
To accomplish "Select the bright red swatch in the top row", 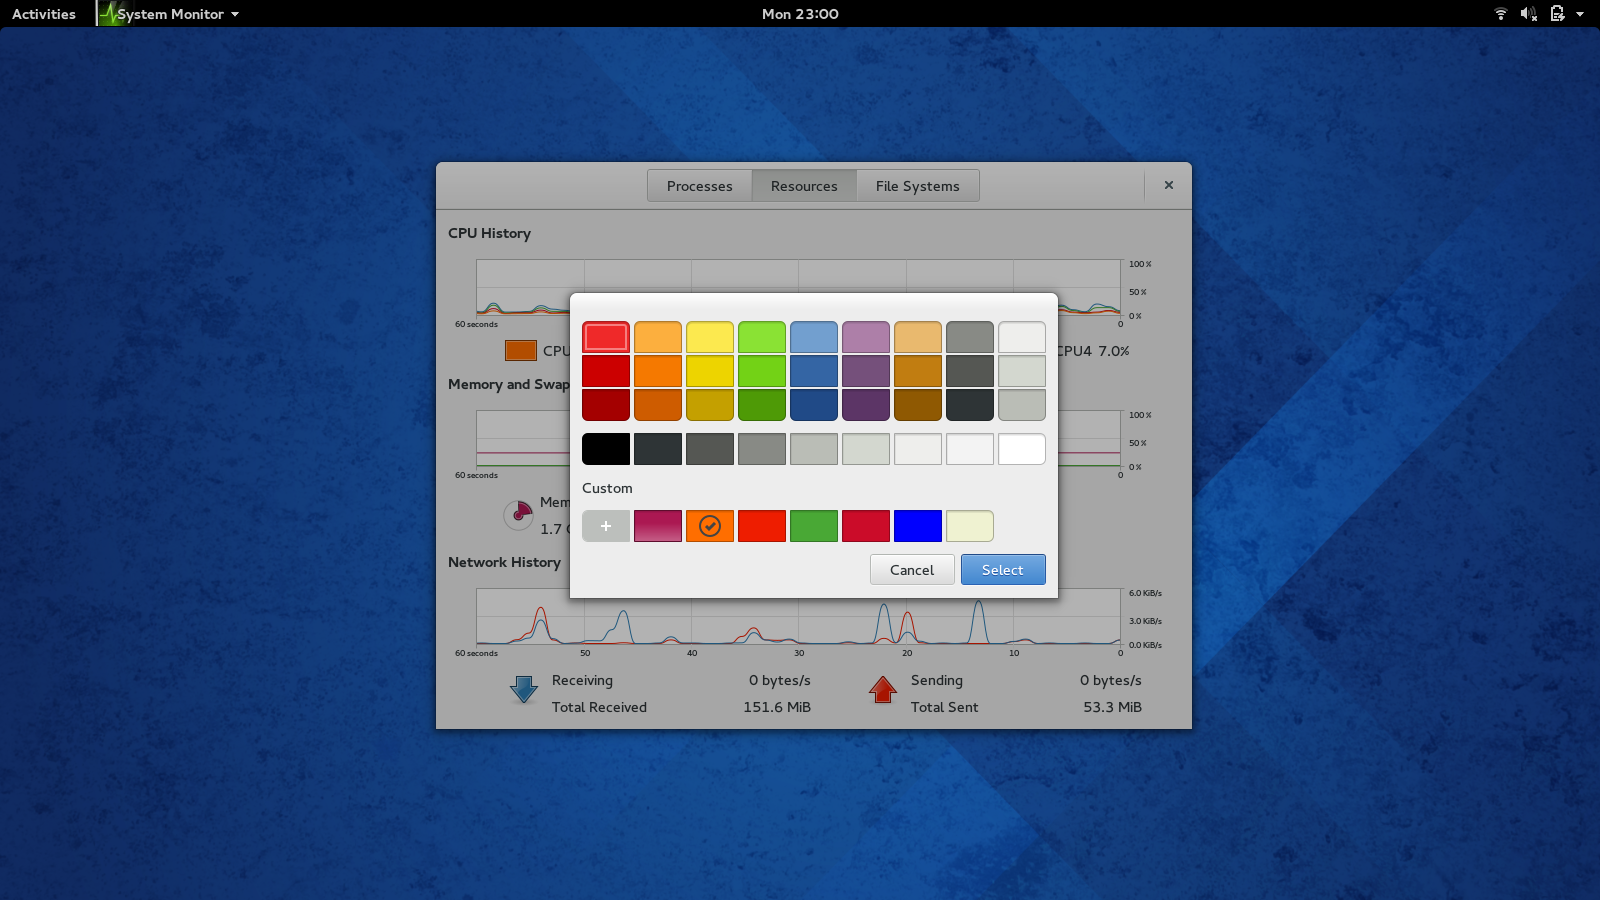I will tap(606, 337).
